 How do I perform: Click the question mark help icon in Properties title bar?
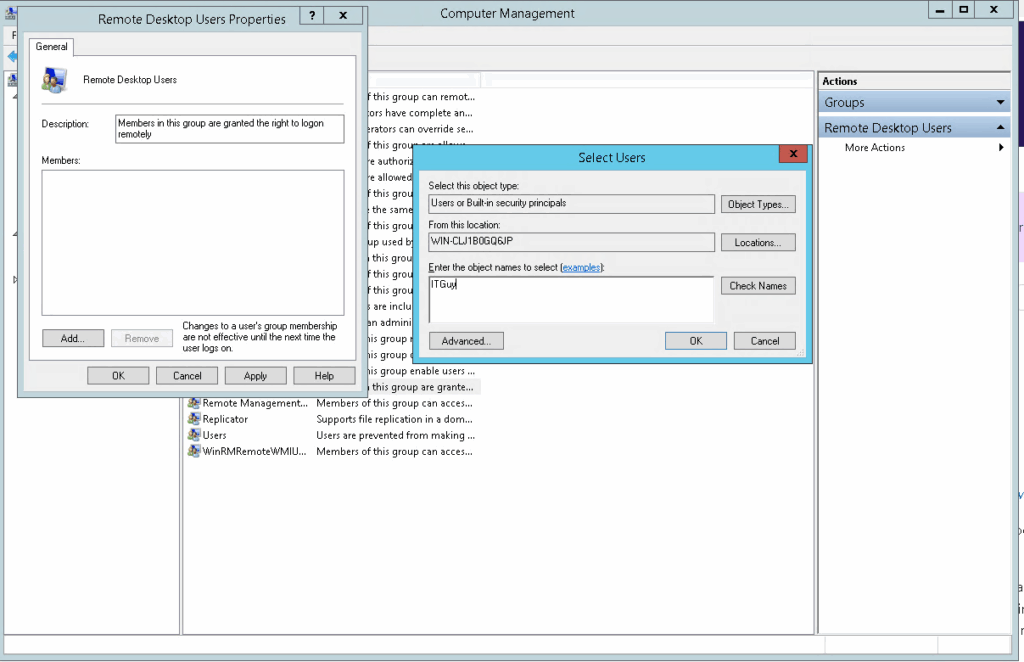(x=312, y=16)
